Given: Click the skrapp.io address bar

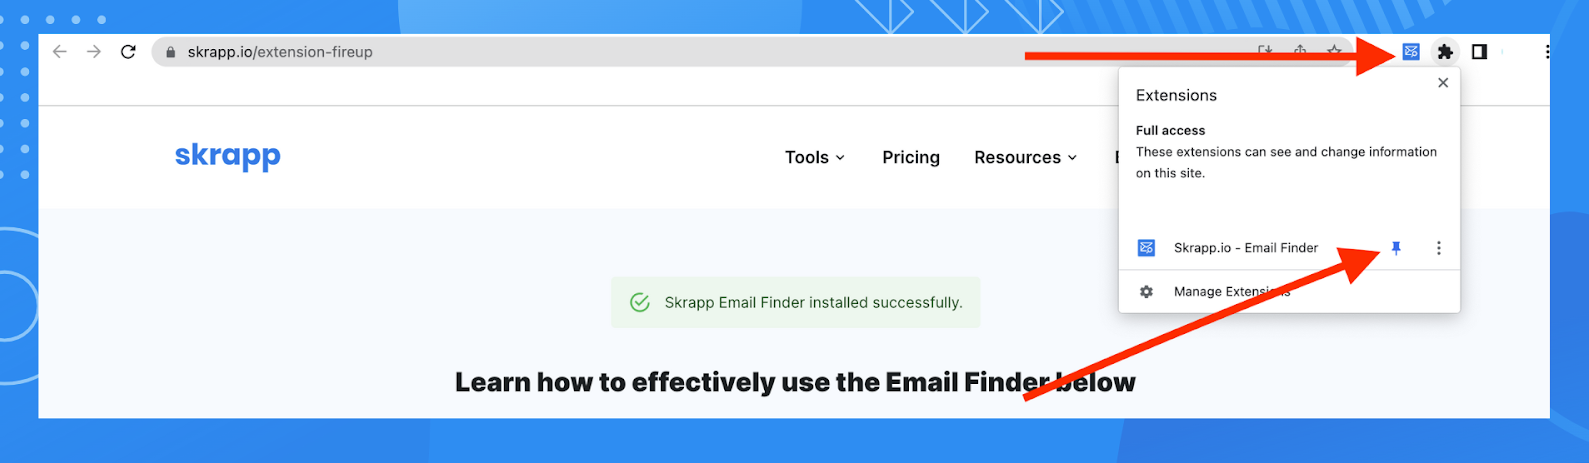Looking at the screenshot, I should (700, 52).
